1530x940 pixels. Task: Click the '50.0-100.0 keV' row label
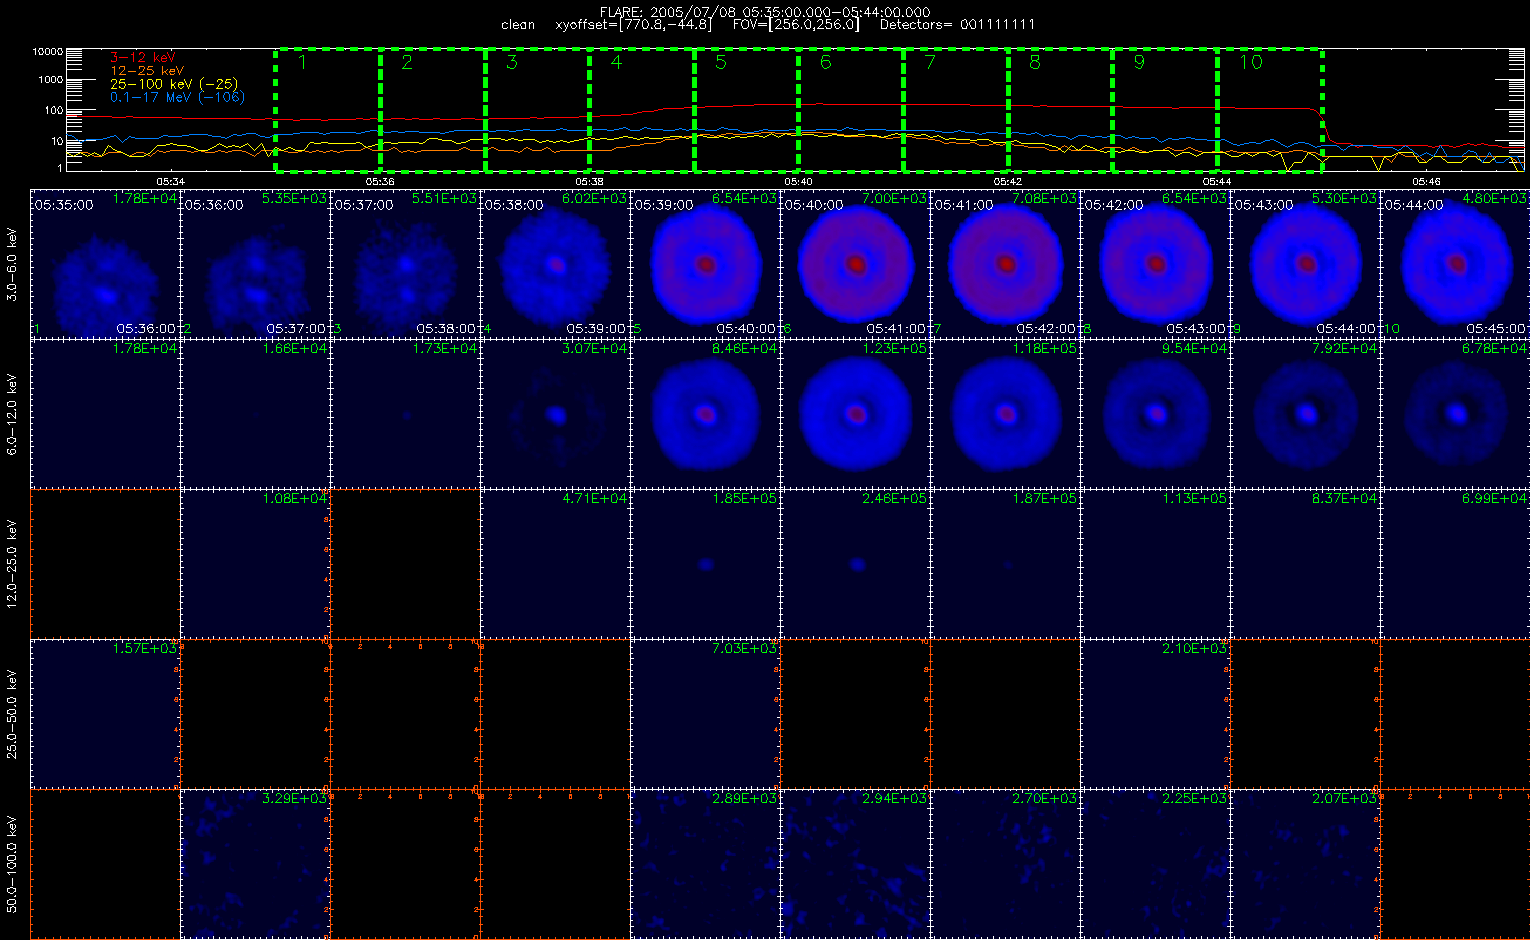point(11,864)
